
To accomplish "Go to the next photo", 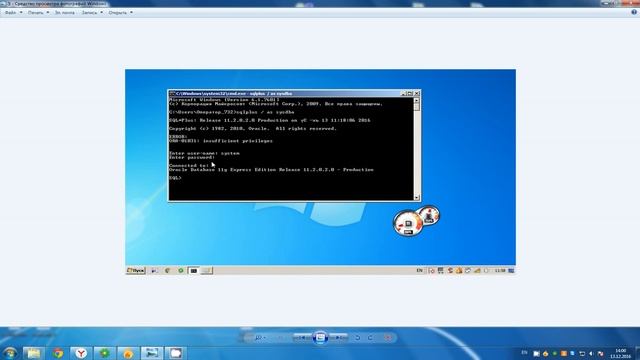I will click(338, 338).
